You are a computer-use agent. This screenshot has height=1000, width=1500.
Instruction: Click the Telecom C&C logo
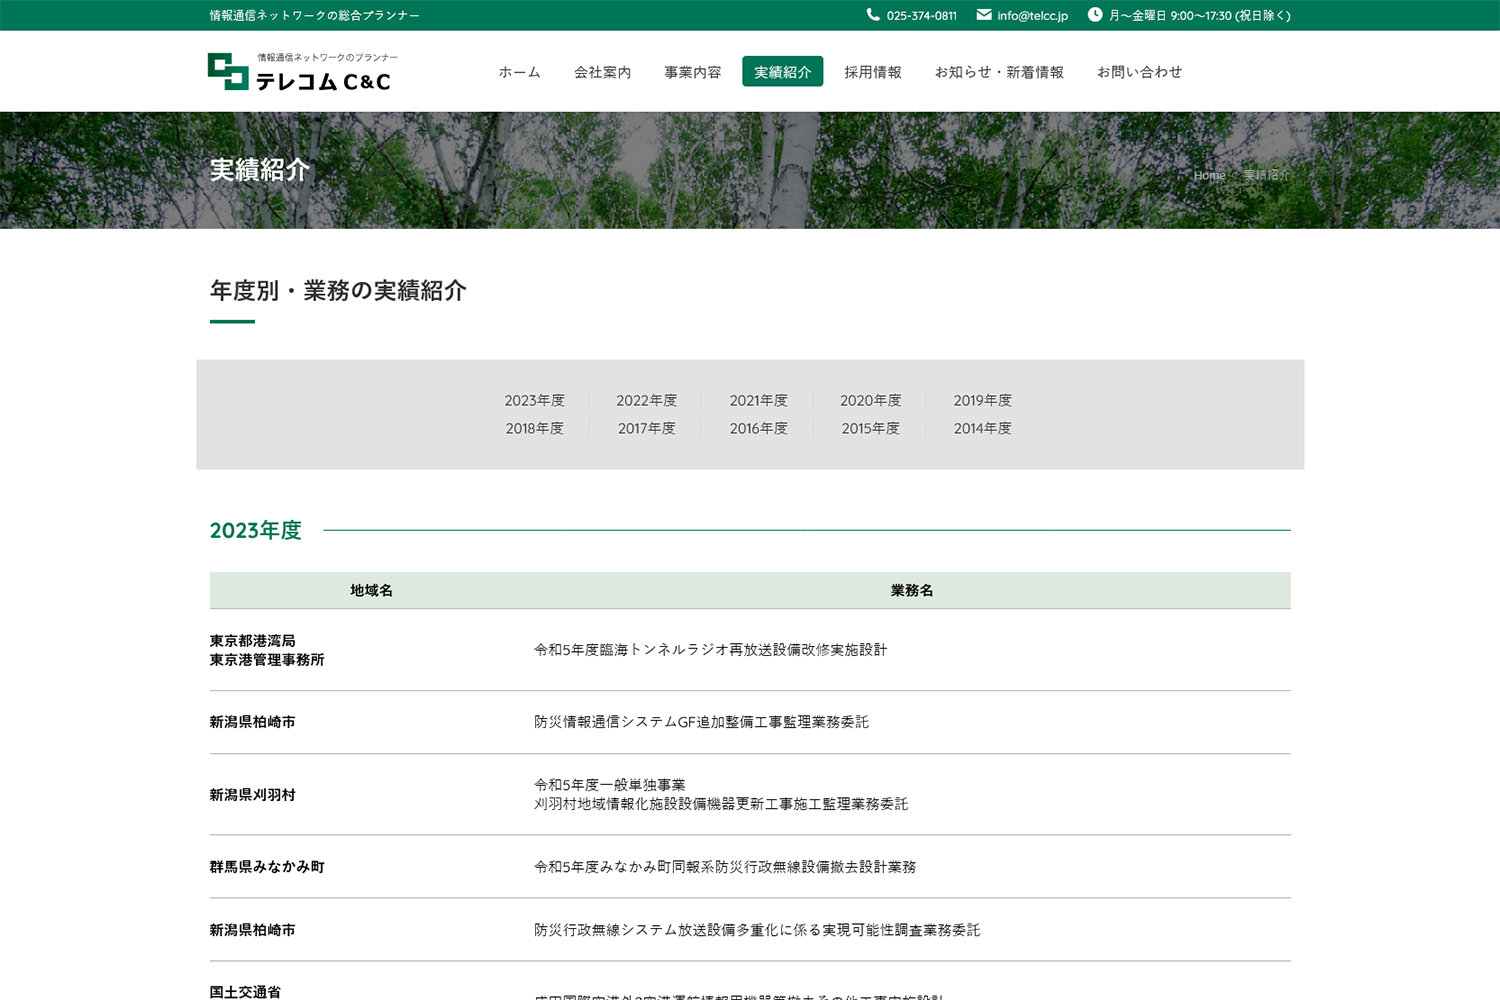(x=299, y=72)
